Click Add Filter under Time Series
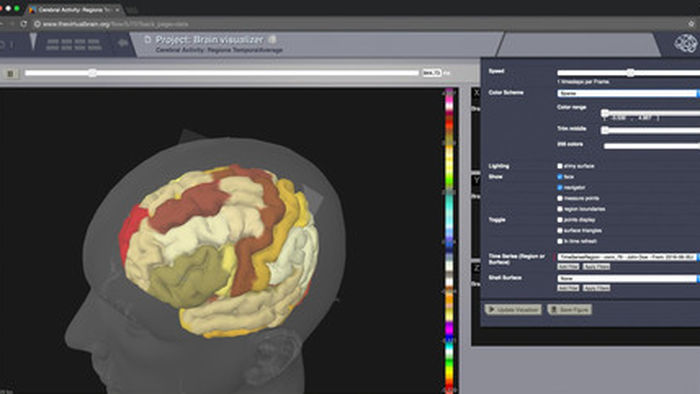The height and width of the screenshot is (394, 700). pyautogui.click(x=568, y=267)
